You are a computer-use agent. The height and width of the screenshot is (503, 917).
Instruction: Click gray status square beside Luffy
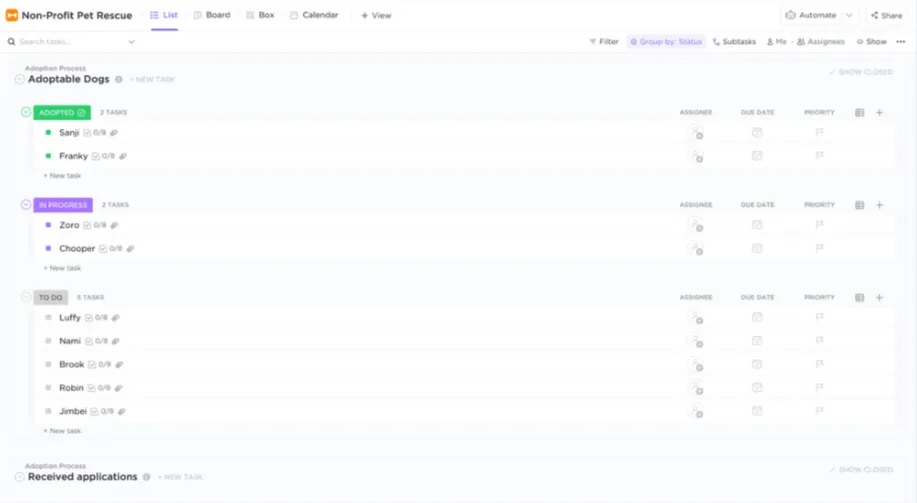tap(48, 317)
